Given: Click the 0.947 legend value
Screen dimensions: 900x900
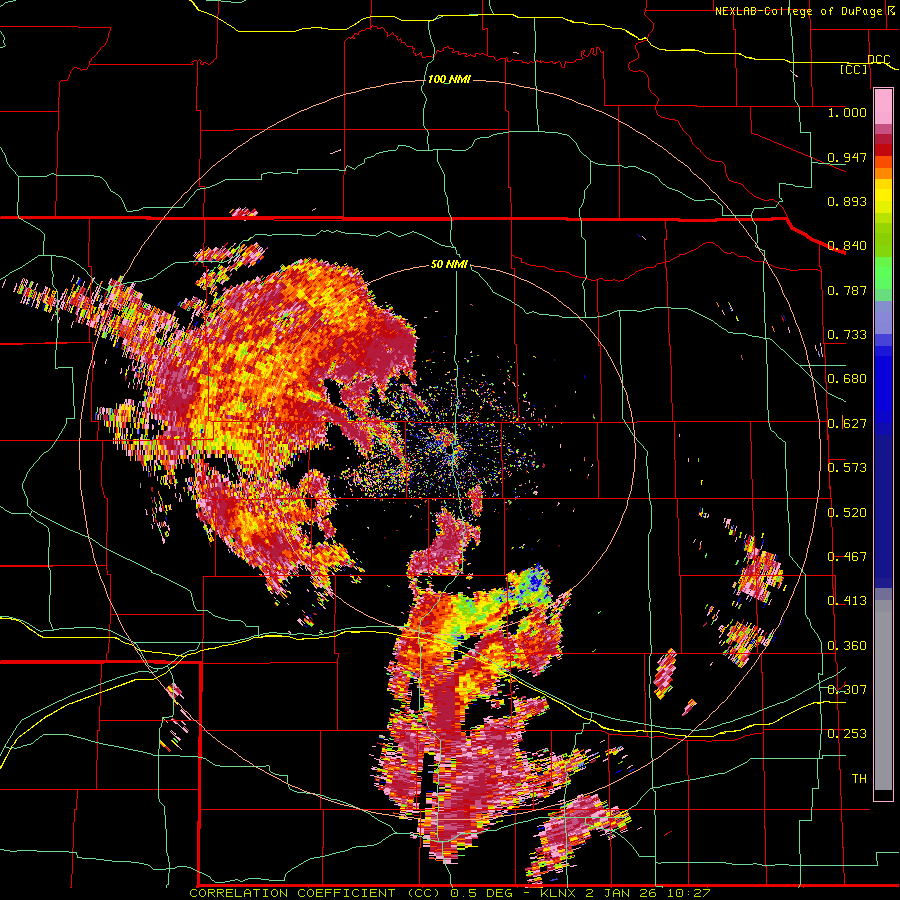Looking at the screenshot, I should point(847,157).
